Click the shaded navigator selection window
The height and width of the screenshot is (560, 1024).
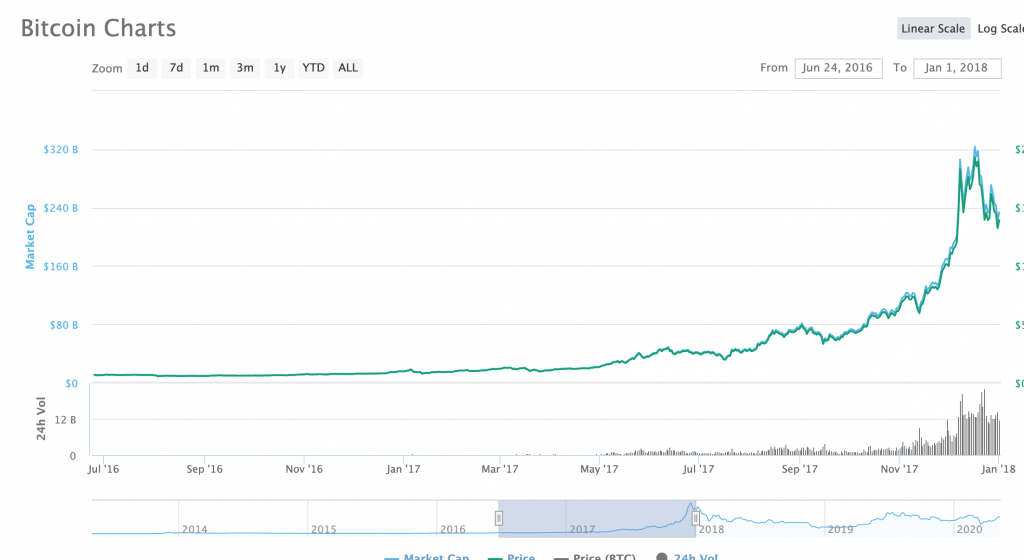597,519
